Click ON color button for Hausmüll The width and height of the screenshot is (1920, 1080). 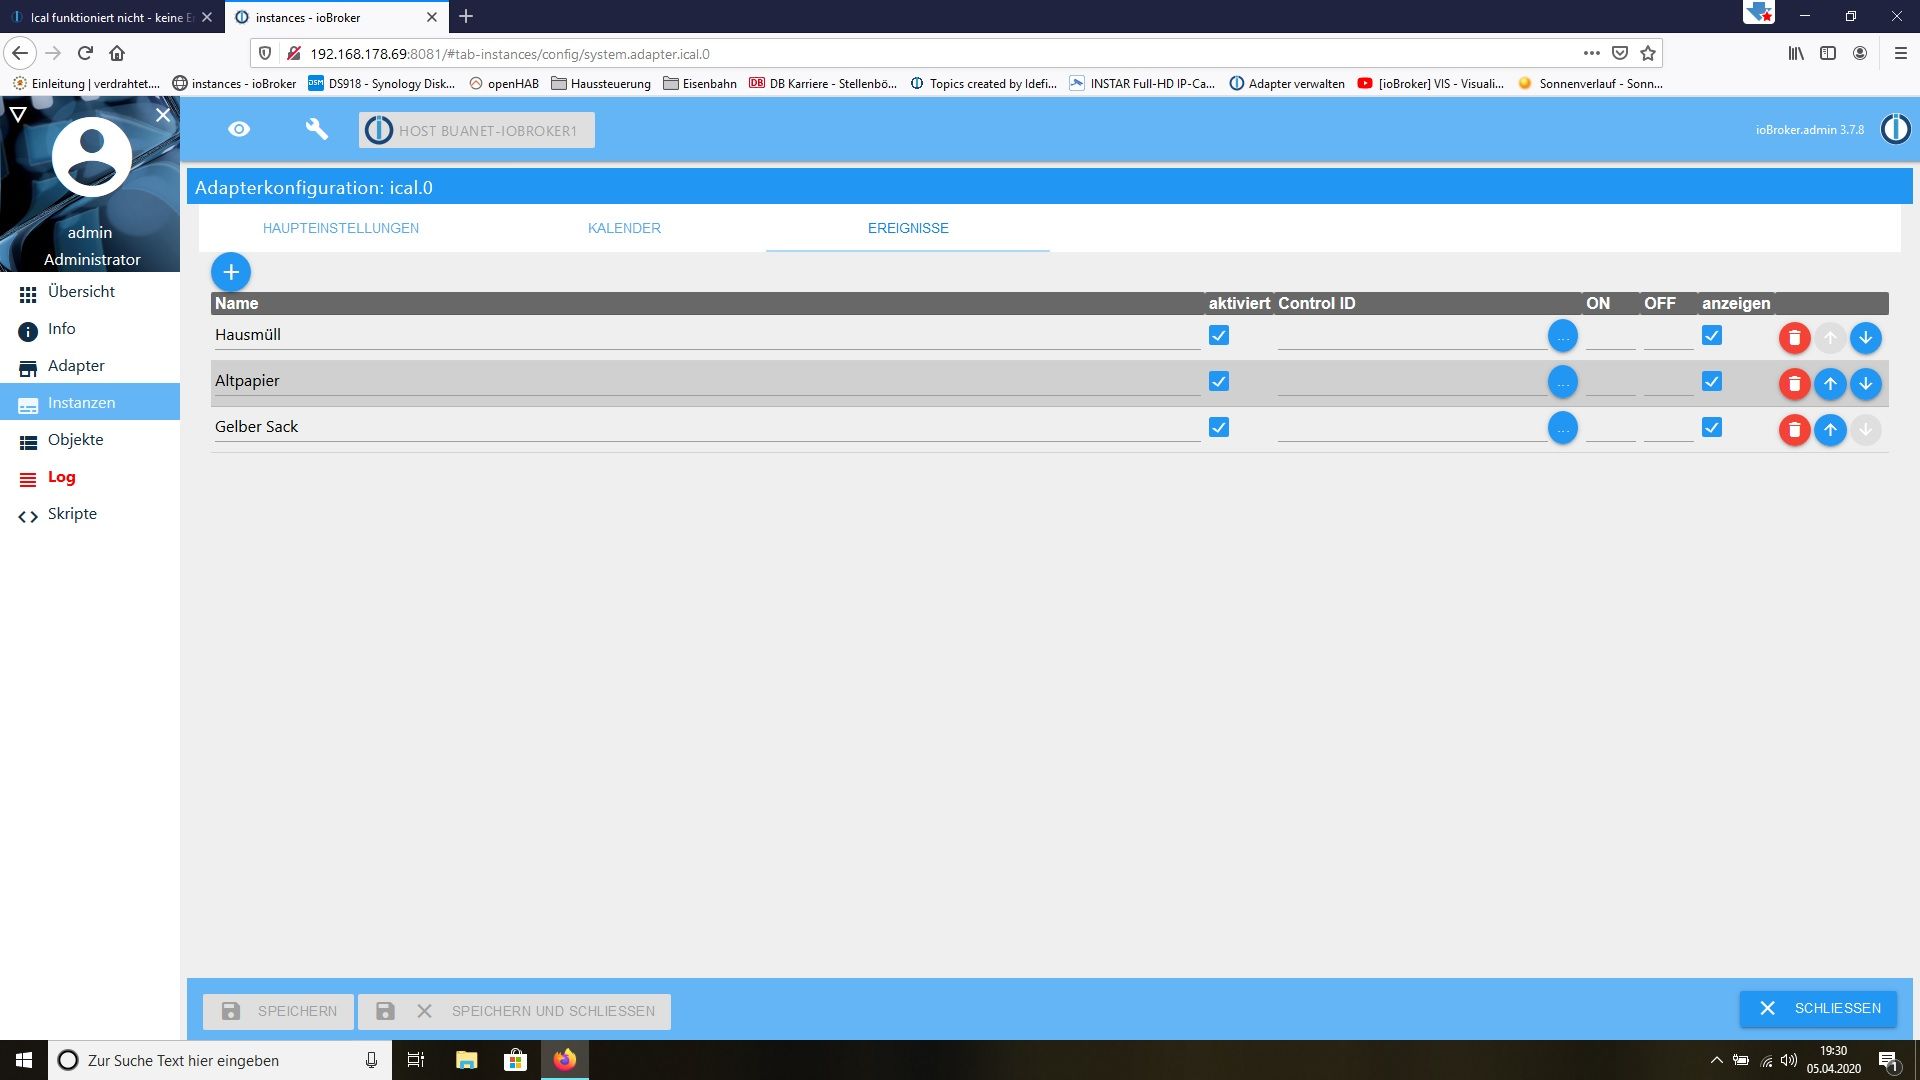pyautogui.click(x=1563, y=336)
